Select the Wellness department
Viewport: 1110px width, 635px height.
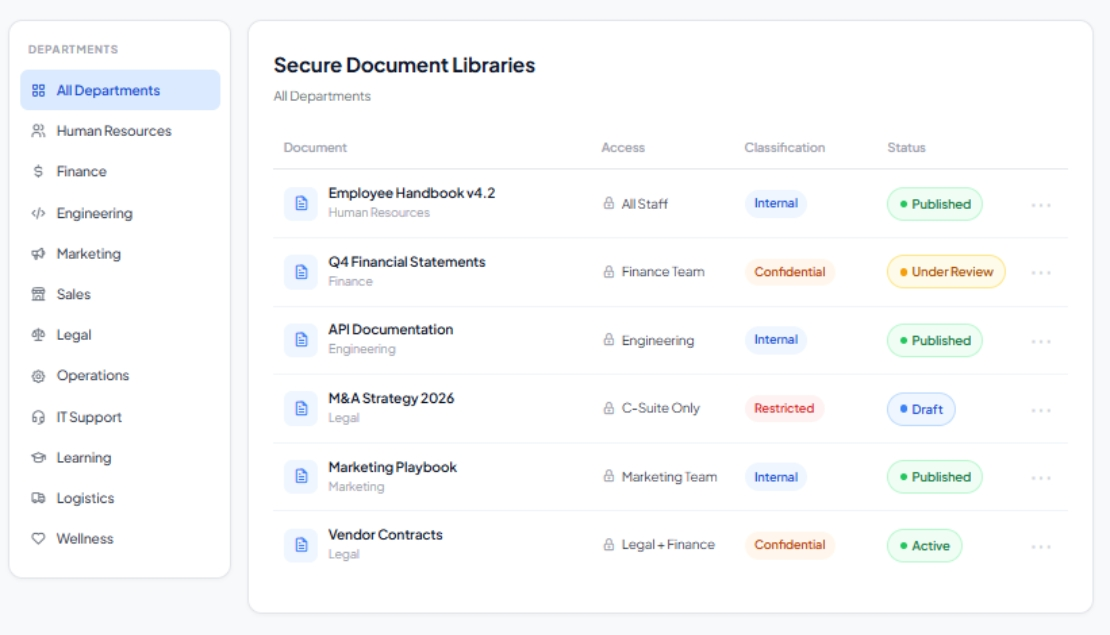[x=120, y=539]
